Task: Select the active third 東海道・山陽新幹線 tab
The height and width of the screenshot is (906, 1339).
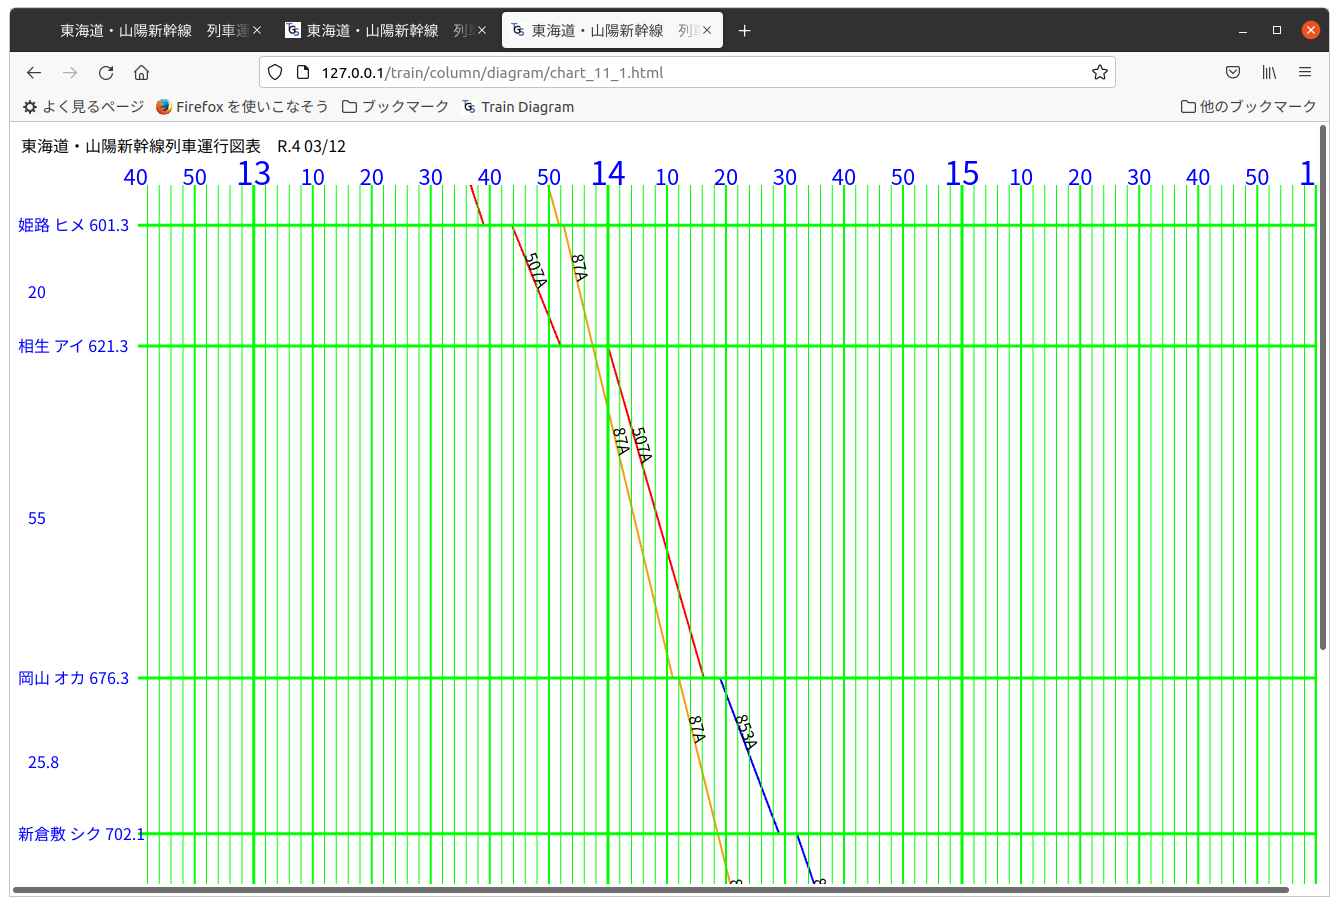Action: [612, 31]
